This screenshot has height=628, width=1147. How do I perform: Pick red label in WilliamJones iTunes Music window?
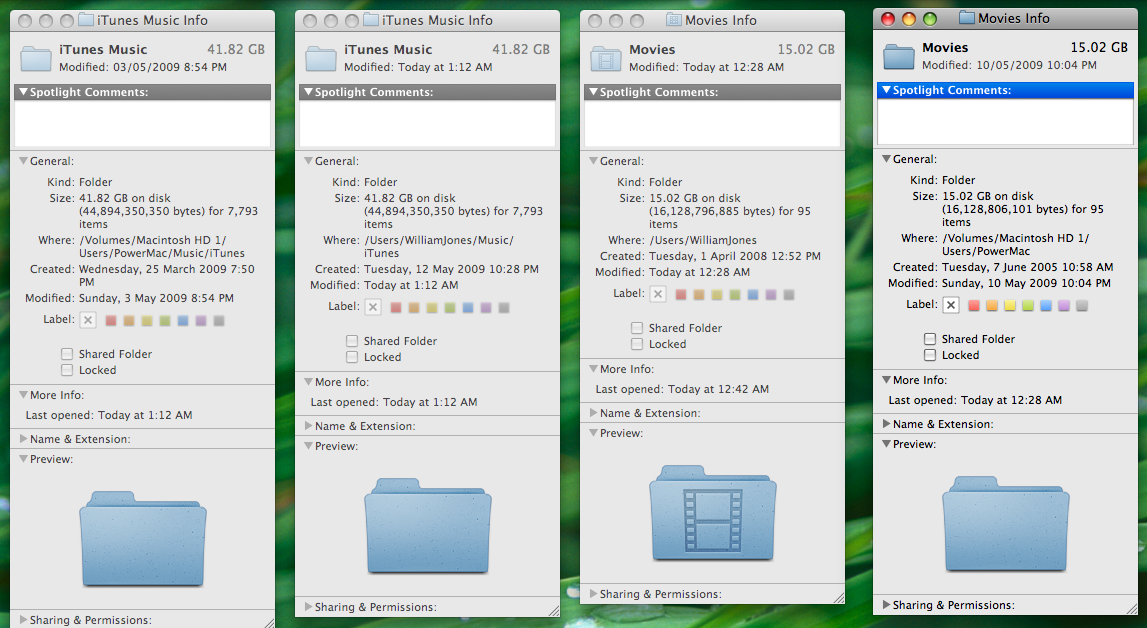[396, 308]
